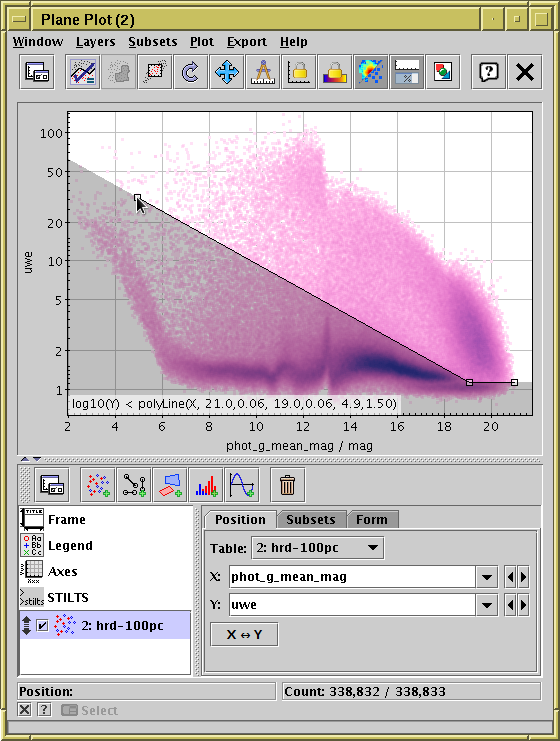Expand the Y column dropdown arrow

point(487,605)
